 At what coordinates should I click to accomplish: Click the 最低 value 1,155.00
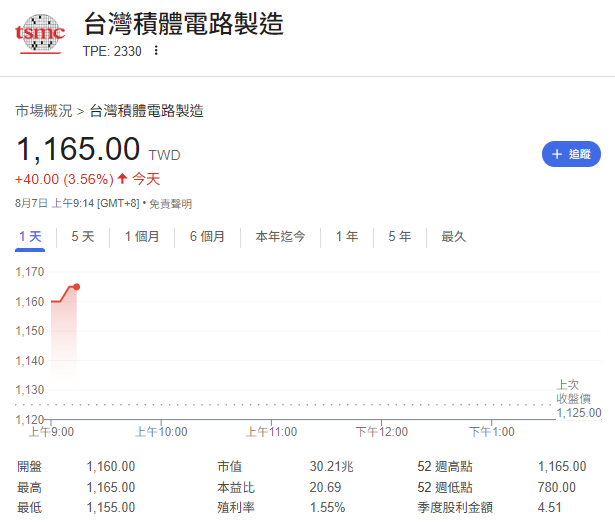click(x=111, y=508)
